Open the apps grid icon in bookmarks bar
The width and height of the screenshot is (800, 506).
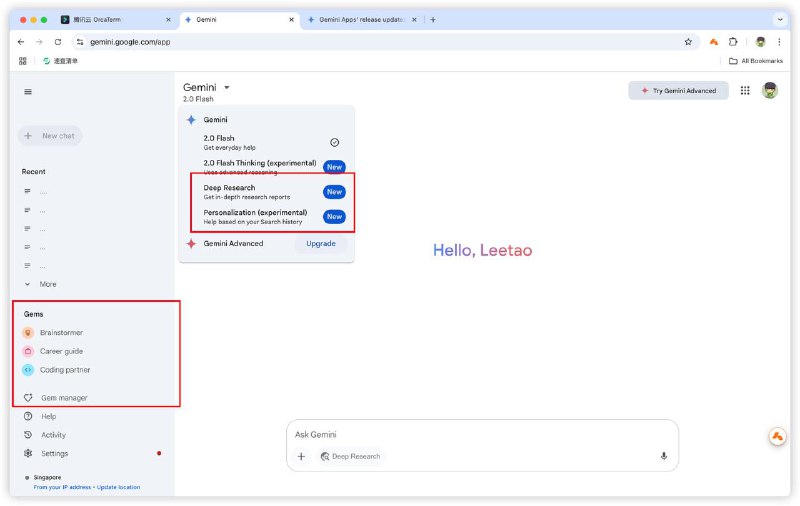click(x=22, y=61)
